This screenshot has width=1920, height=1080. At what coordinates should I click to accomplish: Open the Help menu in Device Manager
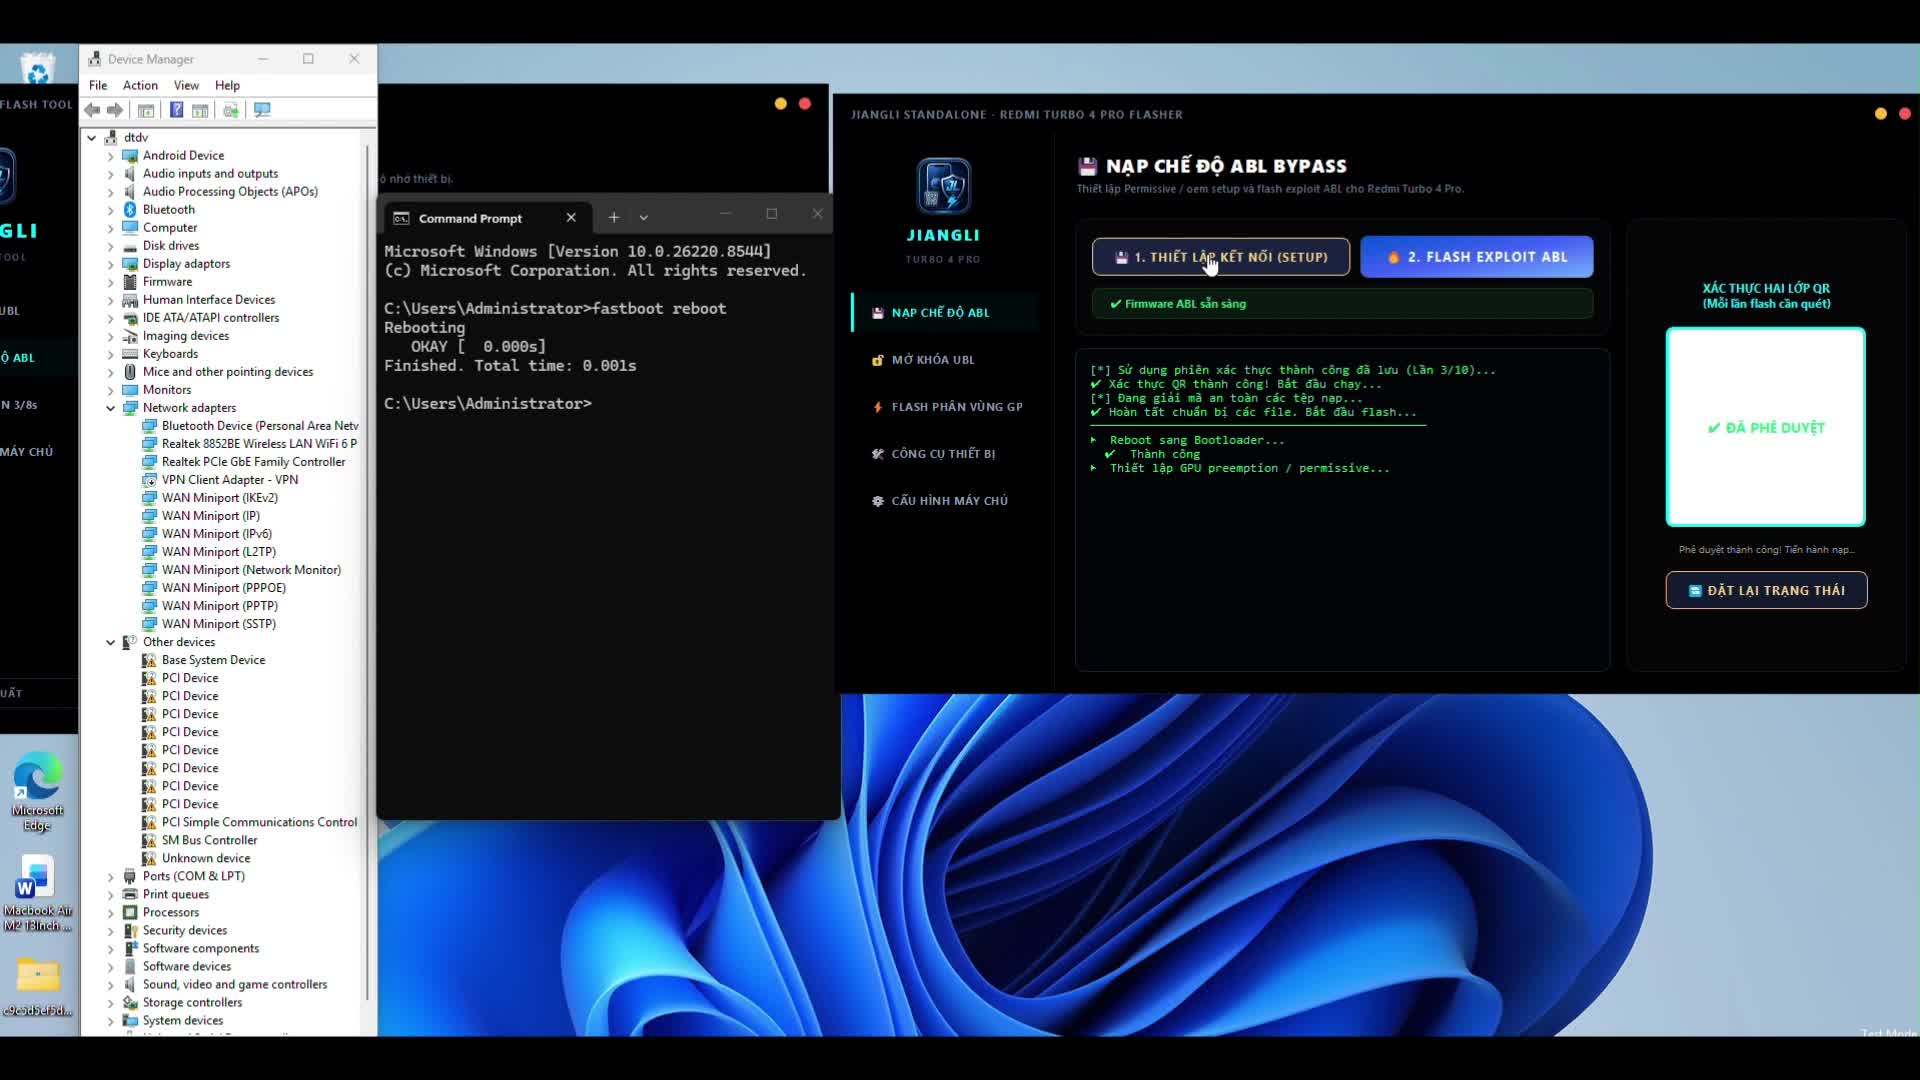click(x=227, y=85)
